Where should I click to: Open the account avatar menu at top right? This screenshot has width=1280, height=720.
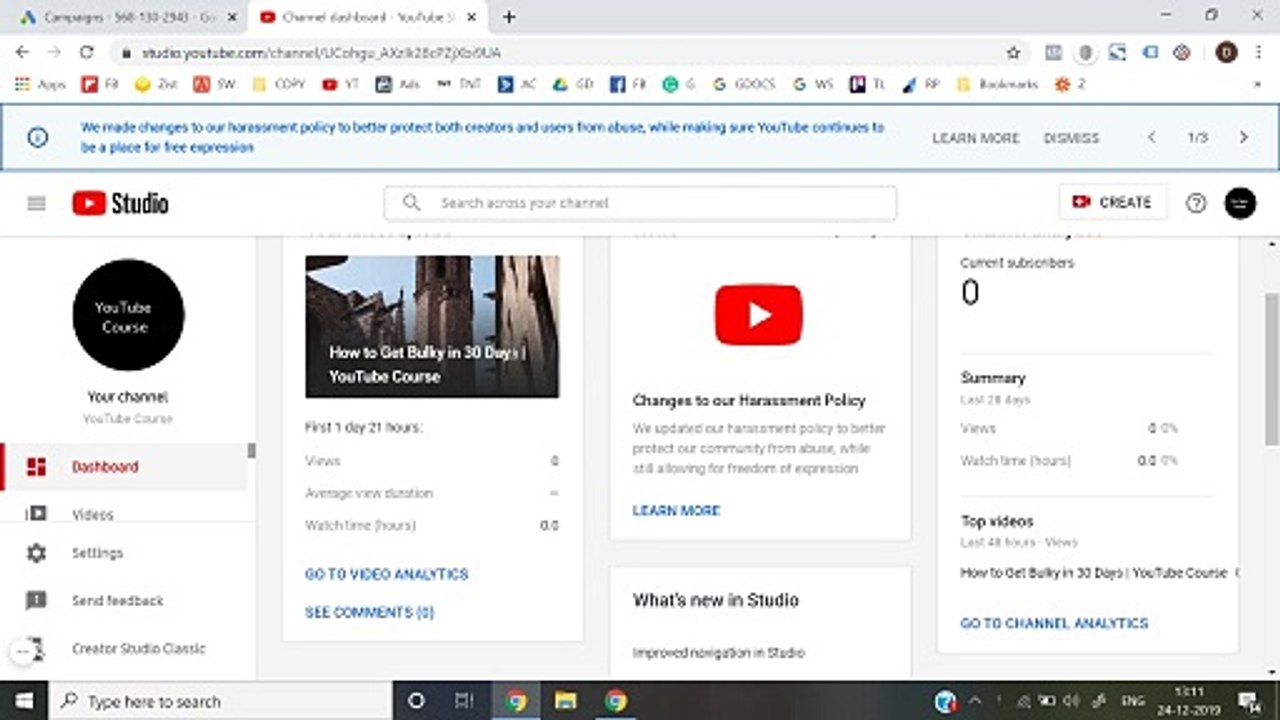coord(1240,203)
